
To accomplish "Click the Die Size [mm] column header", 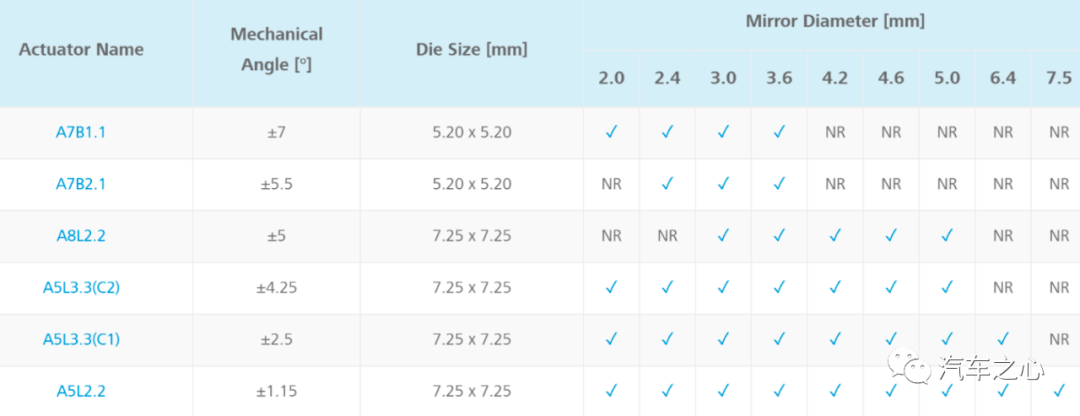I will 471,49.
